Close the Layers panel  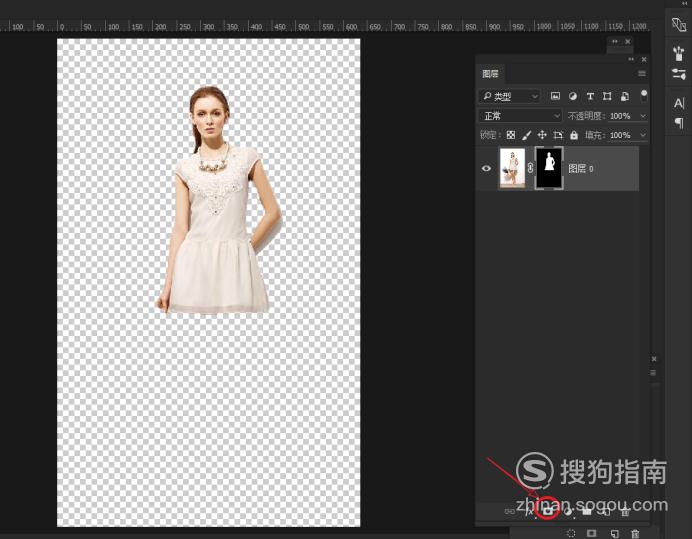[x=644, y=59]
